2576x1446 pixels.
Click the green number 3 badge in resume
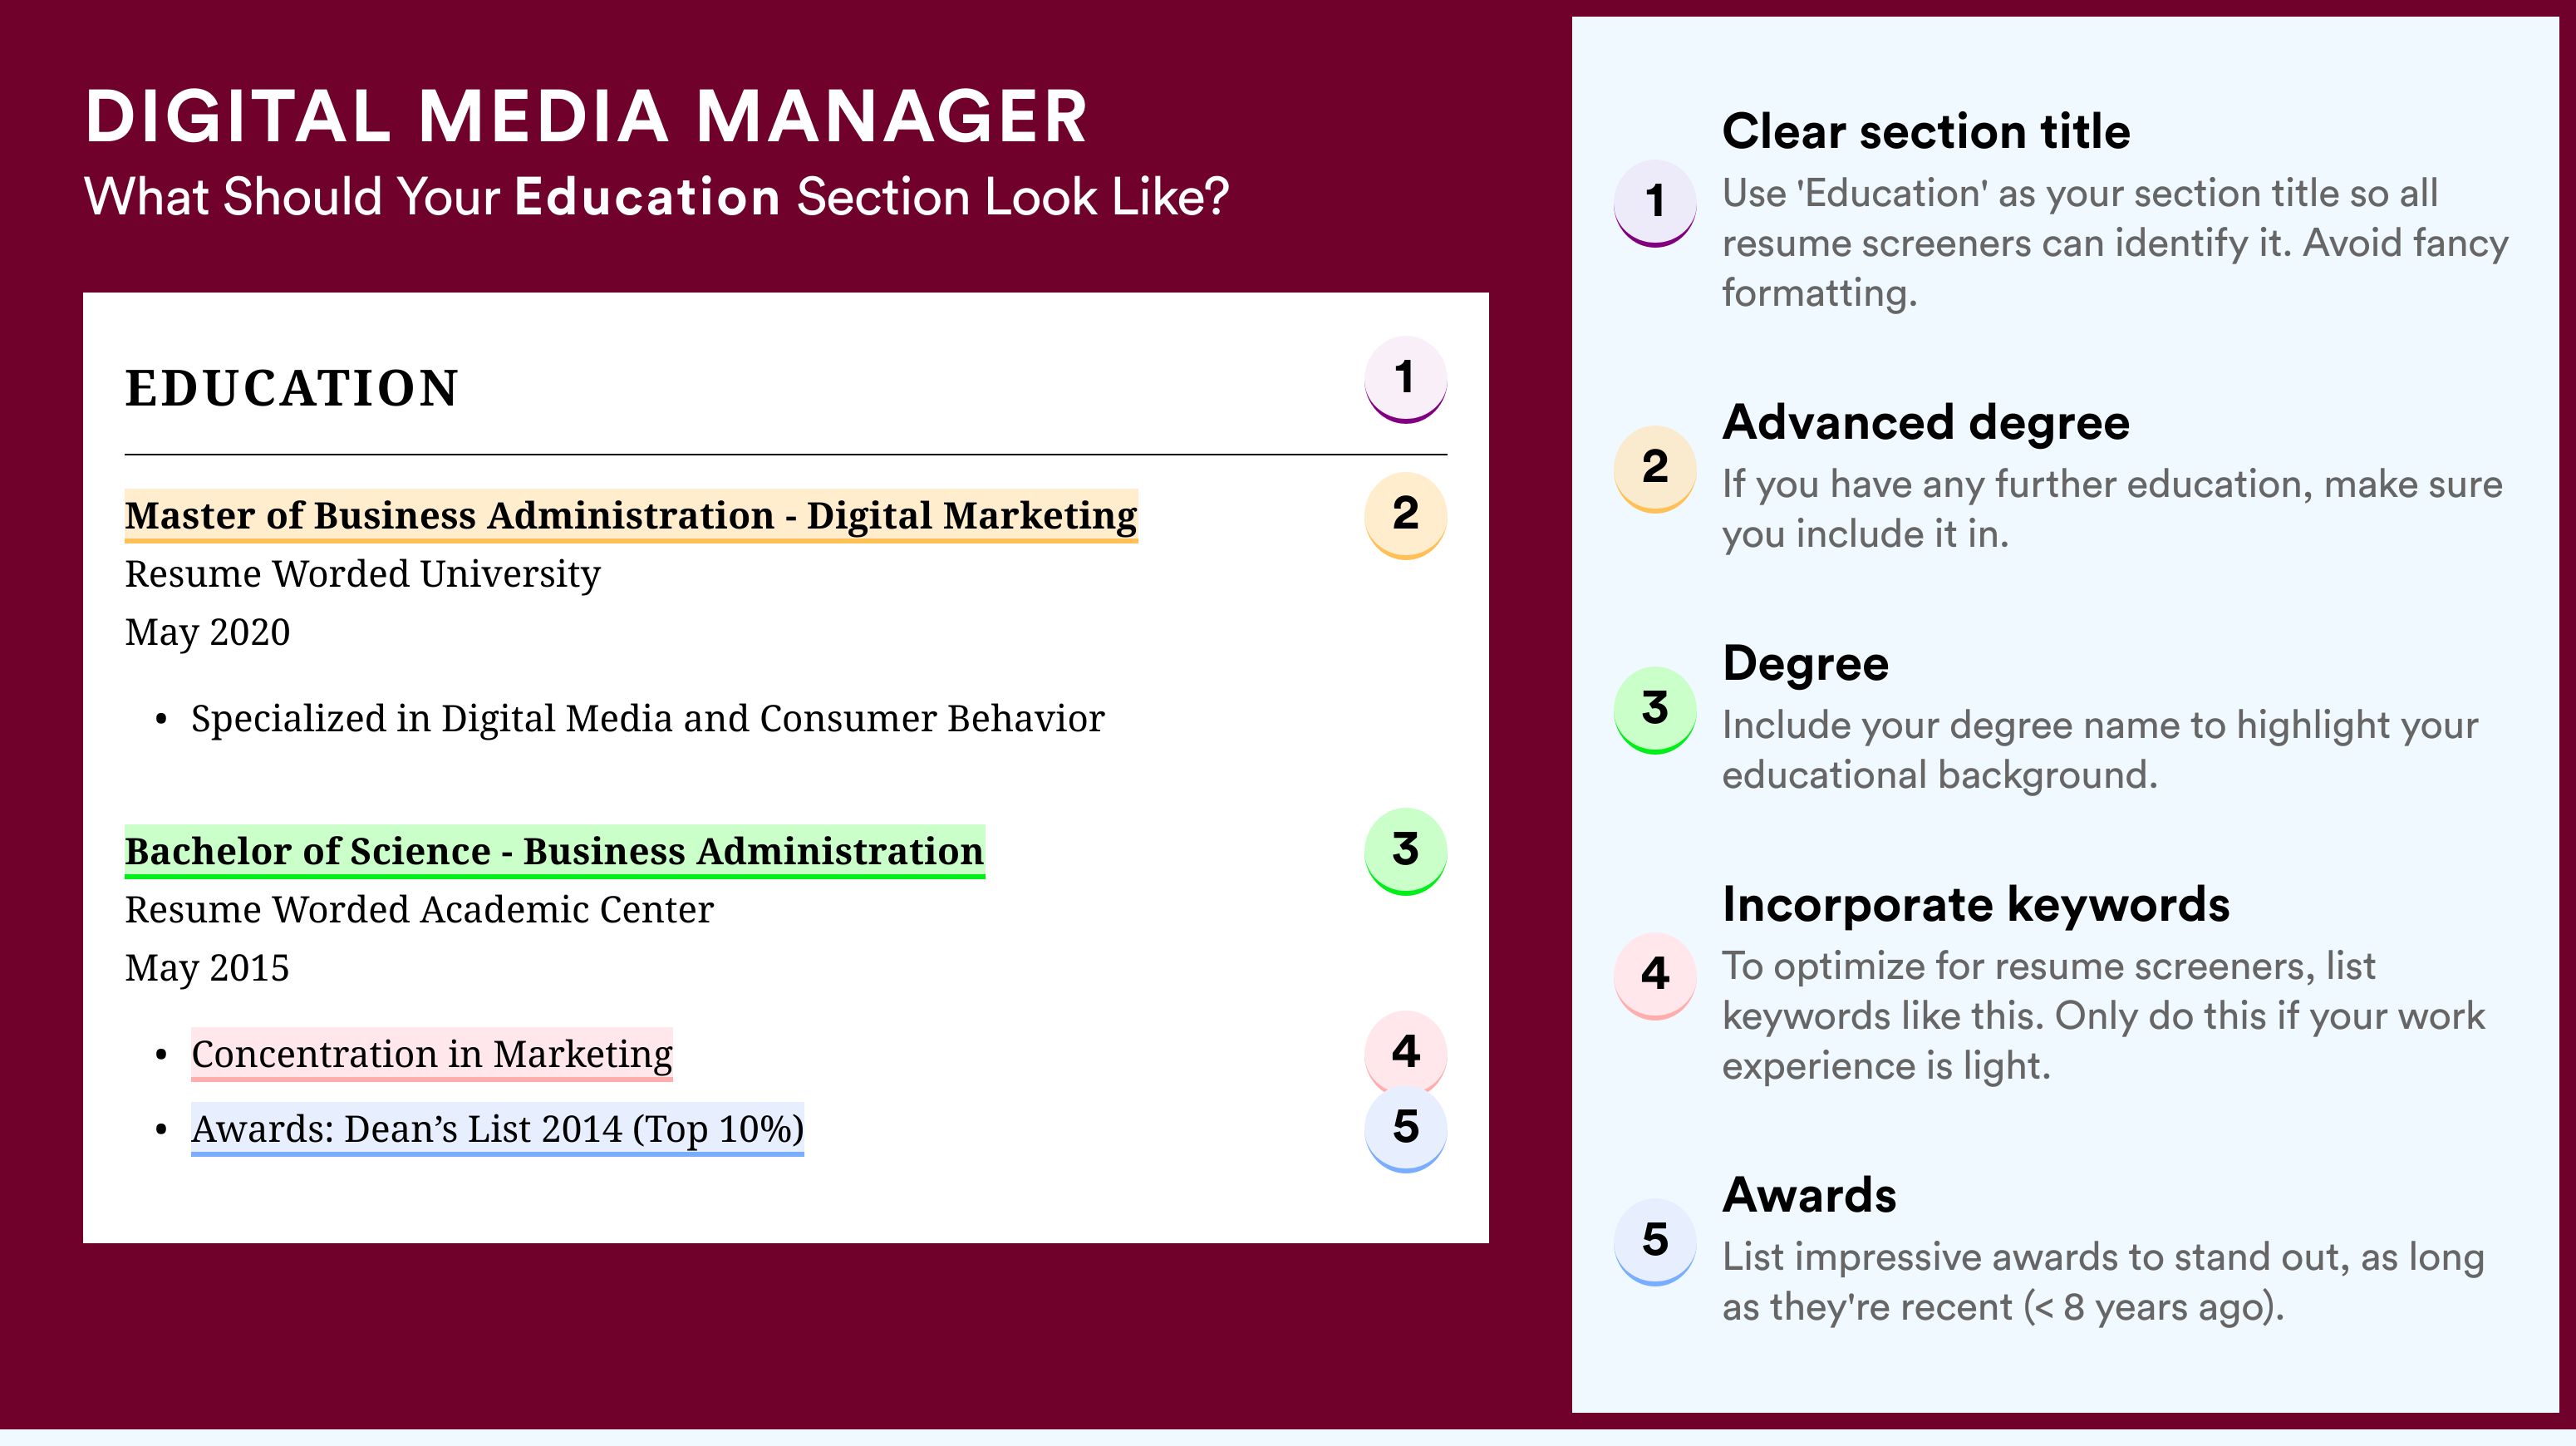click(x=1405, y=850)
